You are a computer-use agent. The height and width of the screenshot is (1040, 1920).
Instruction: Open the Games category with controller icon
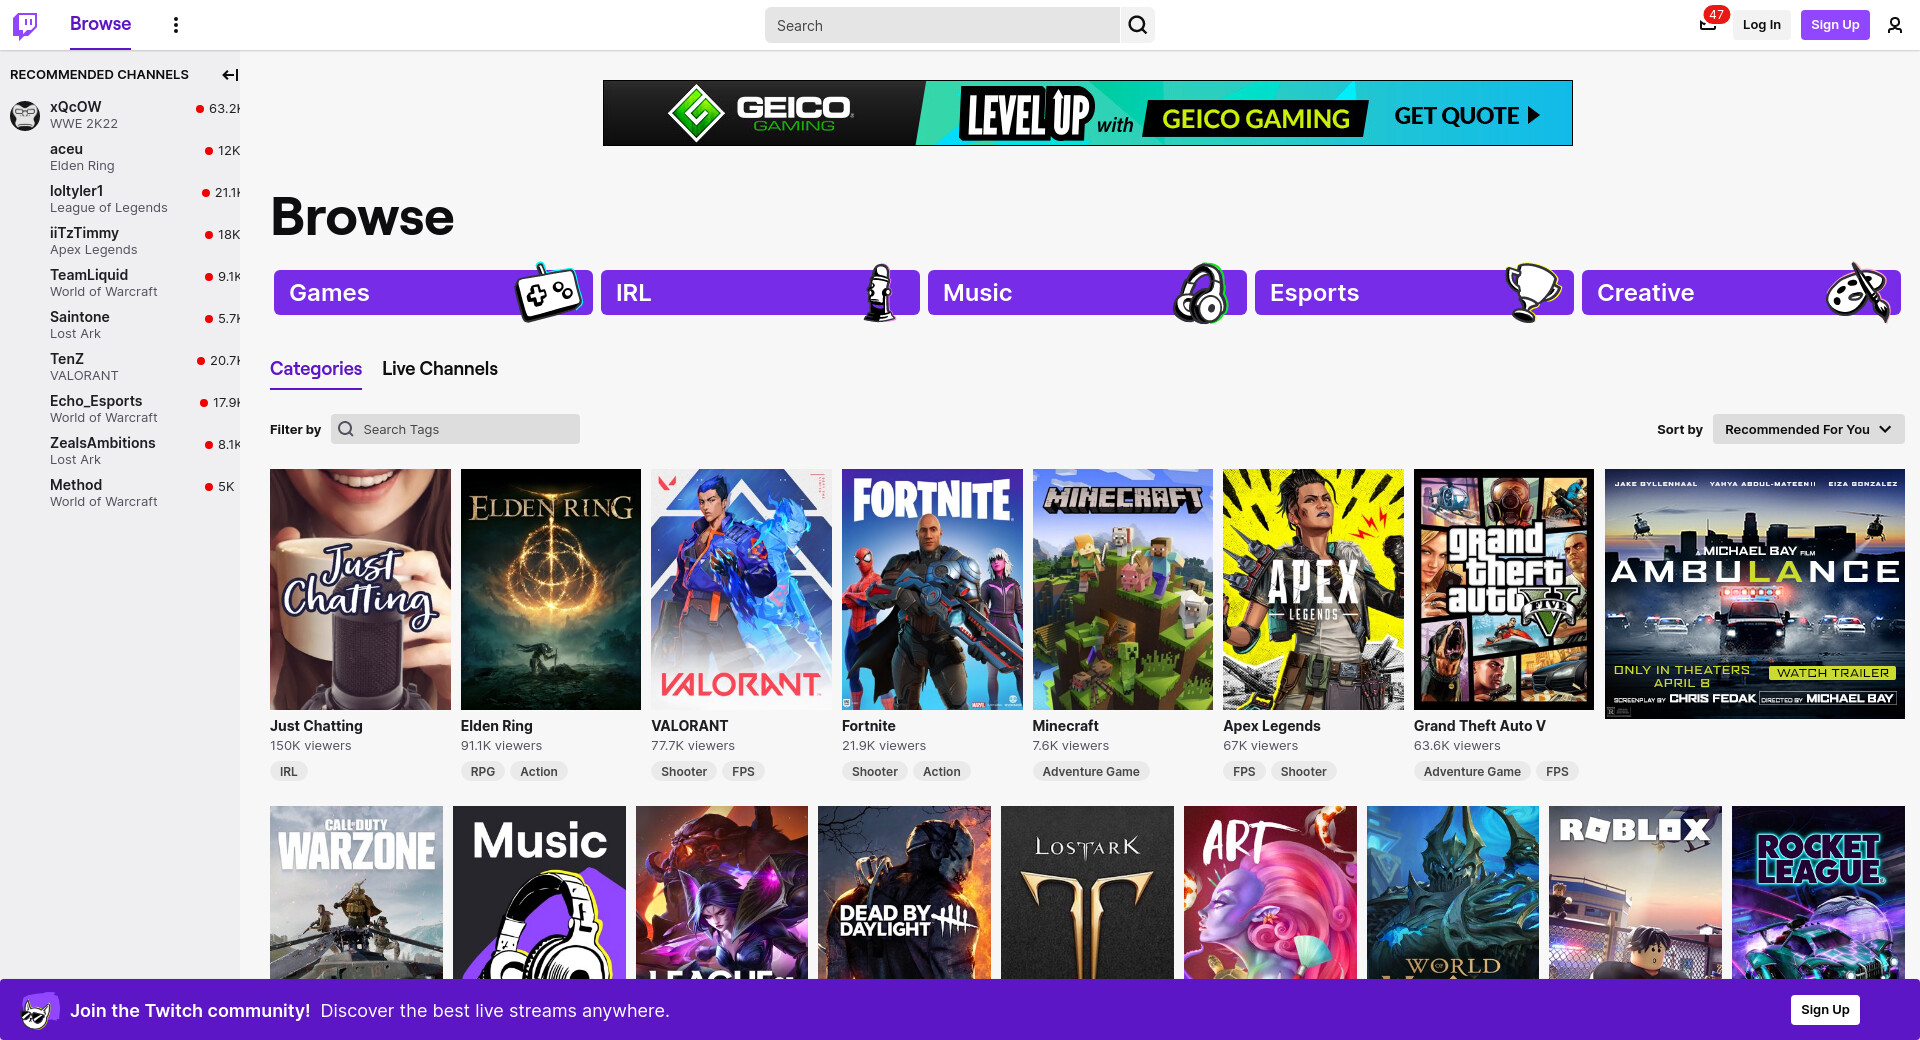pos(433,293)
